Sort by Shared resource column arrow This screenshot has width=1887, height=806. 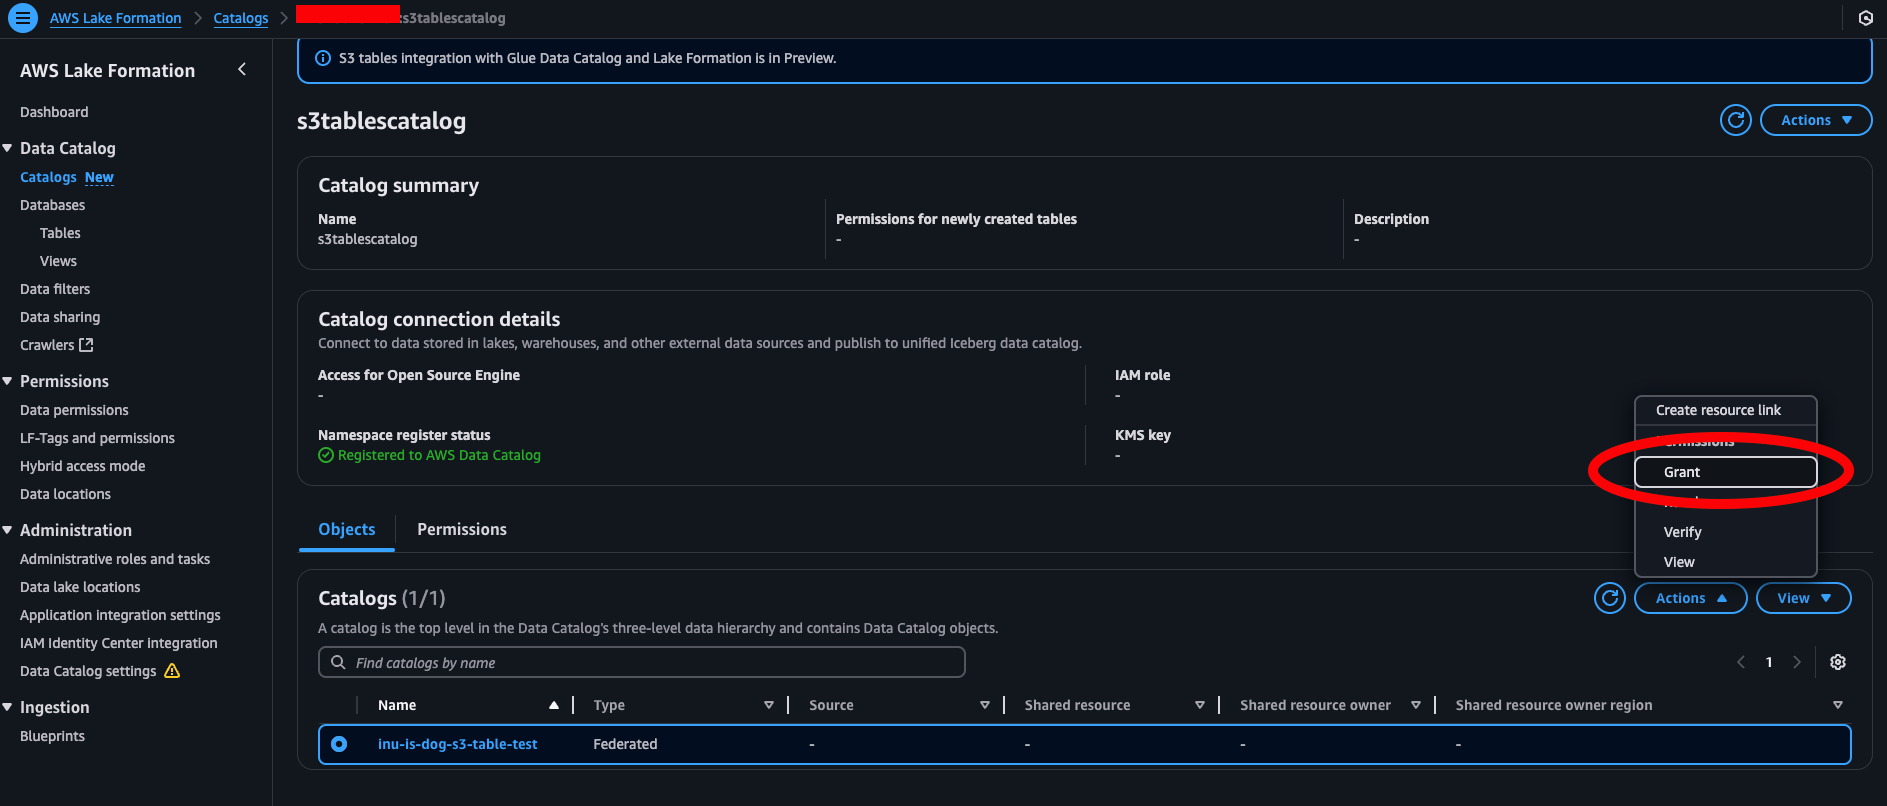coord(1200,705)
